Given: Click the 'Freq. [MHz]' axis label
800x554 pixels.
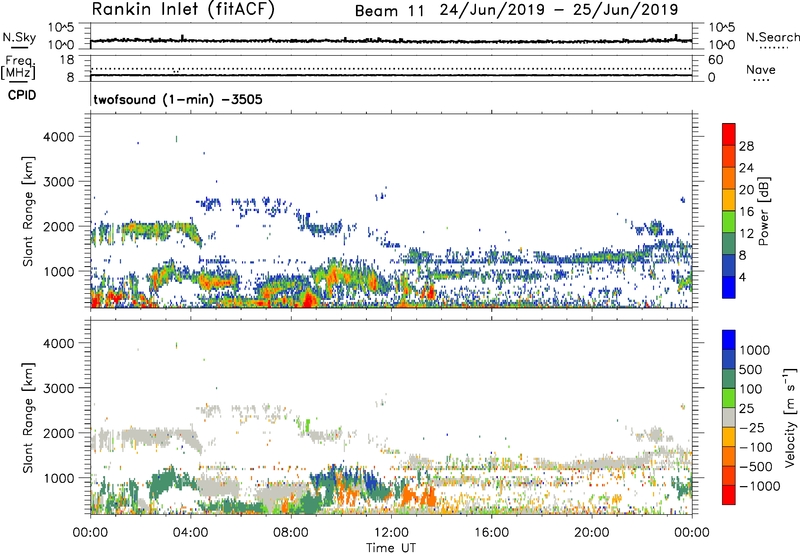Looking at the screenshot, I should pos(18,68).
